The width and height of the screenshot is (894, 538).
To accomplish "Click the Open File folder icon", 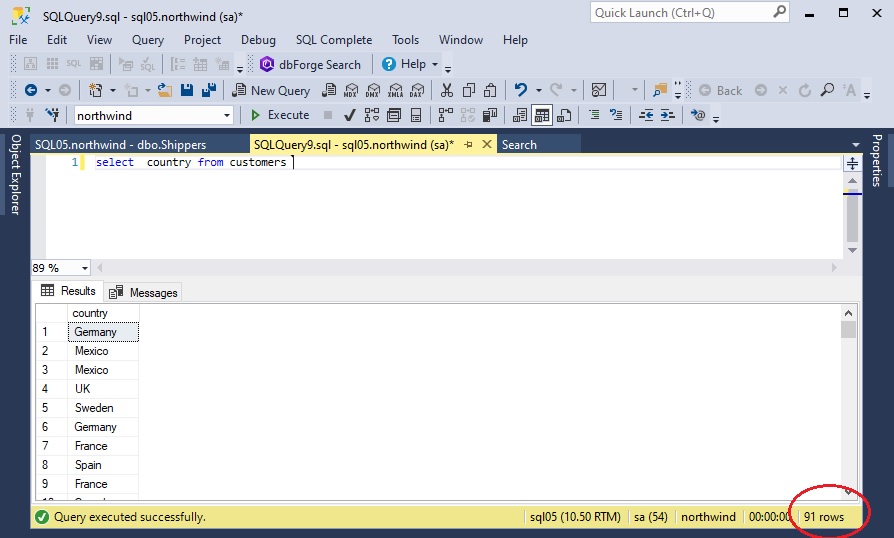I will click(x=165, y=90).
